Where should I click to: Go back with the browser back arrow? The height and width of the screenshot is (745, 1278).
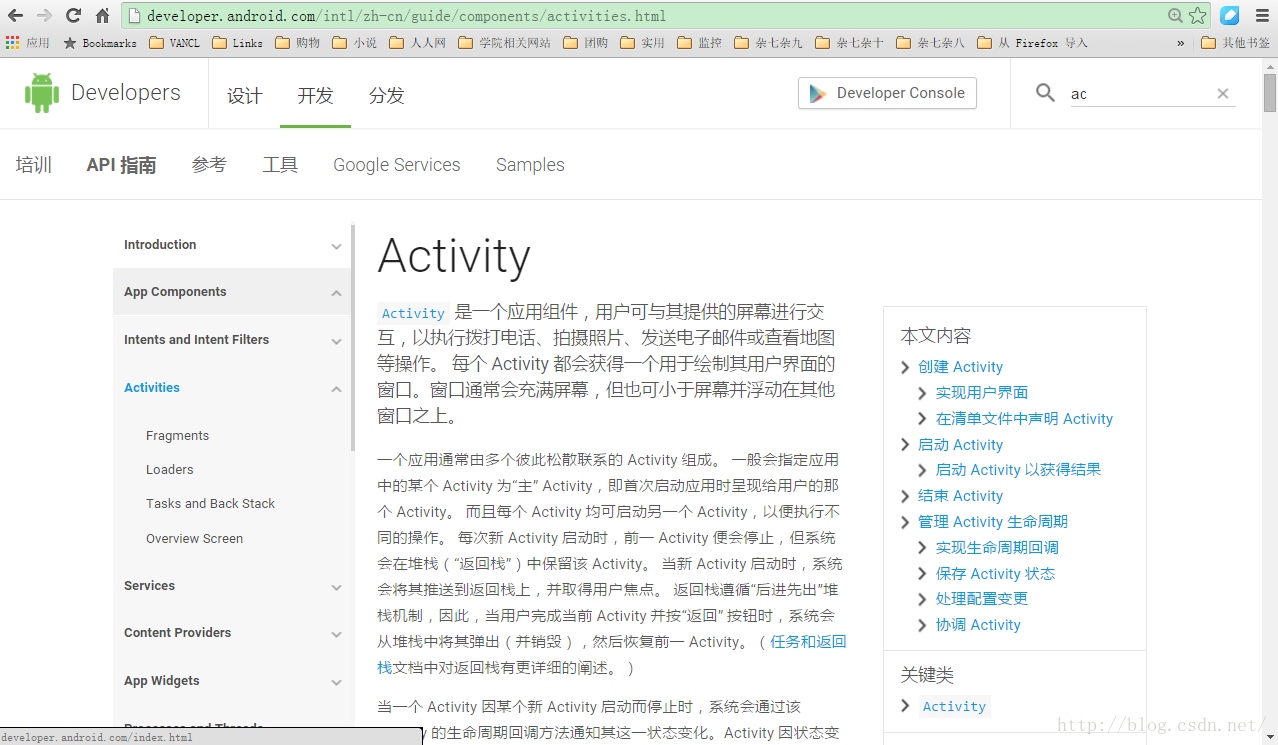16,15
